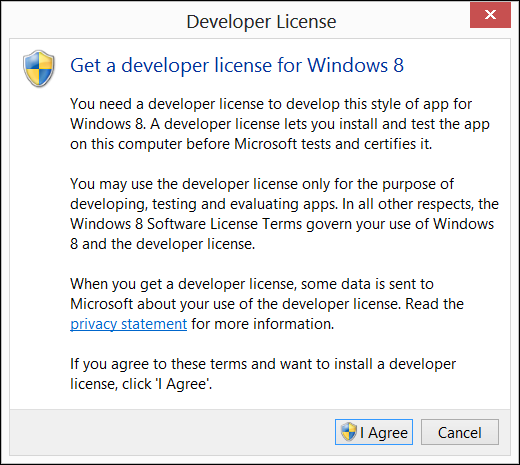Cancel the developer license dialog
This screenshot has height=465, width=520.
460,432
